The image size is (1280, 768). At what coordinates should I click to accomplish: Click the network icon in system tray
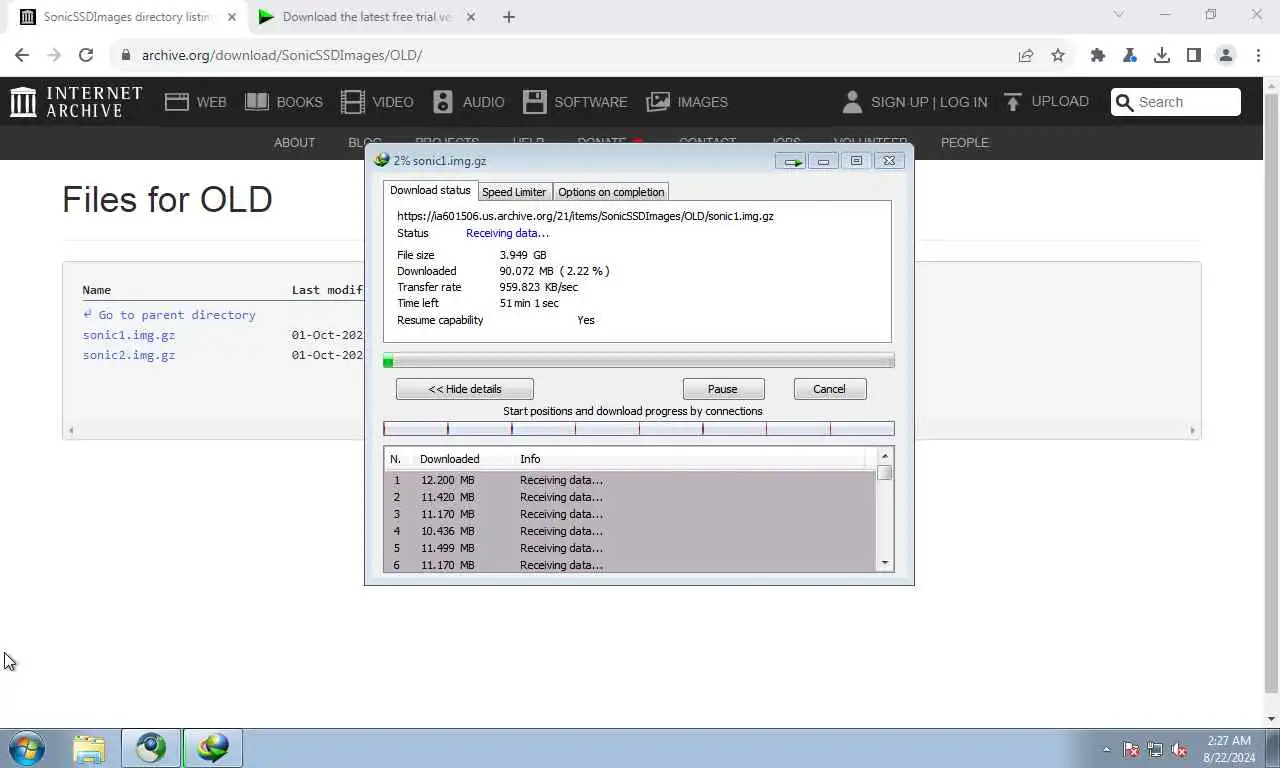point(1155,749)
